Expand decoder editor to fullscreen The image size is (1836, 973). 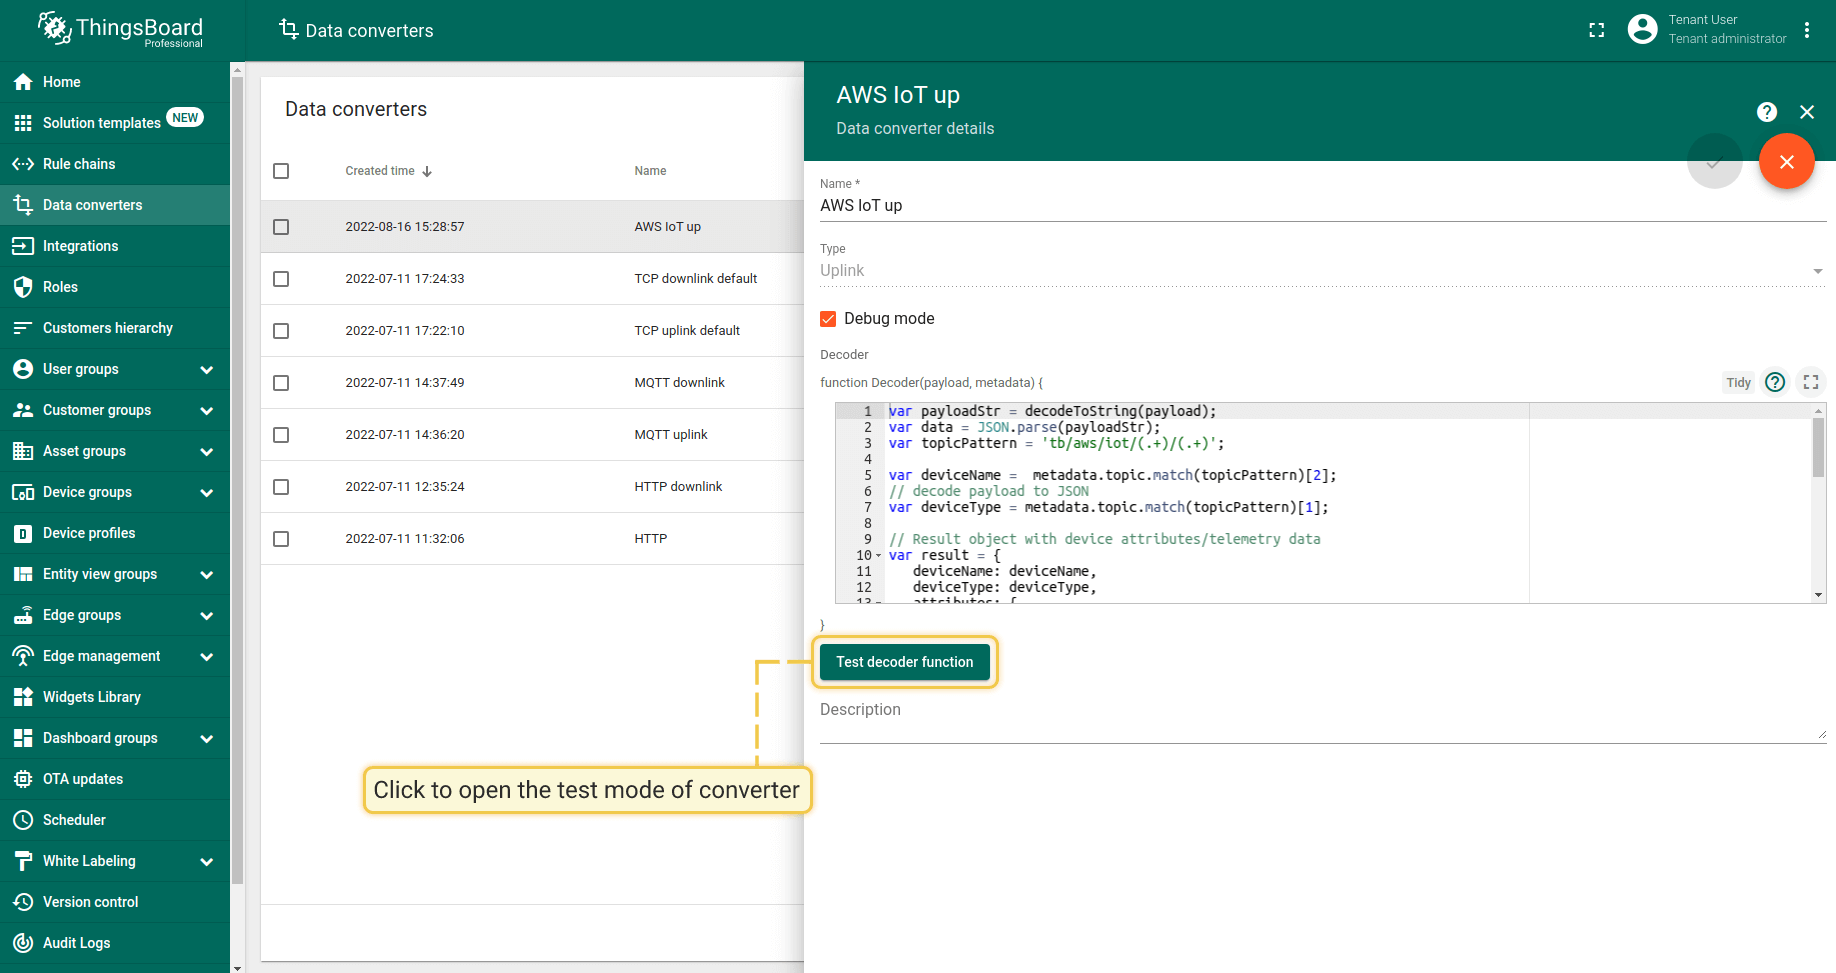pos(1810,382)
